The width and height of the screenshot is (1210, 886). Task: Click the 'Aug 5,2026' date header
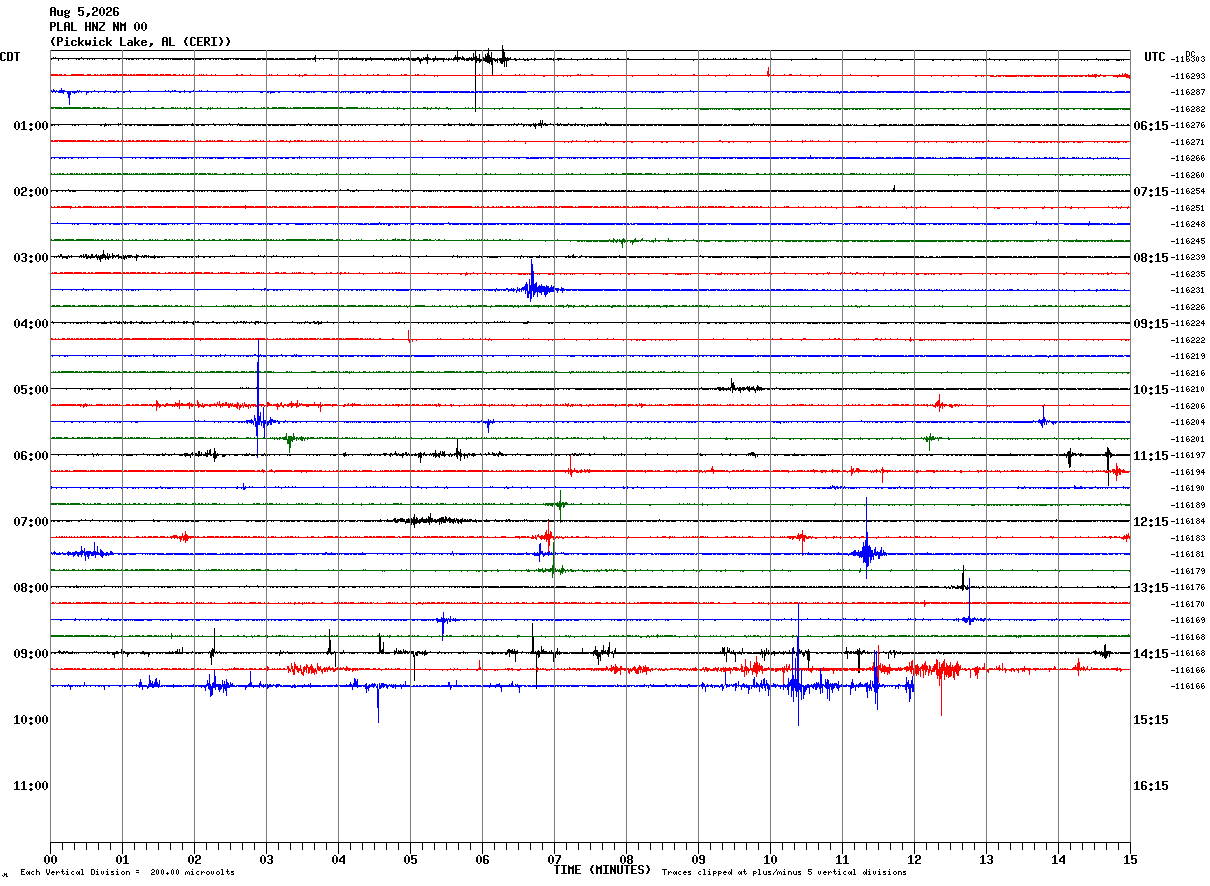tap(84, 12)
